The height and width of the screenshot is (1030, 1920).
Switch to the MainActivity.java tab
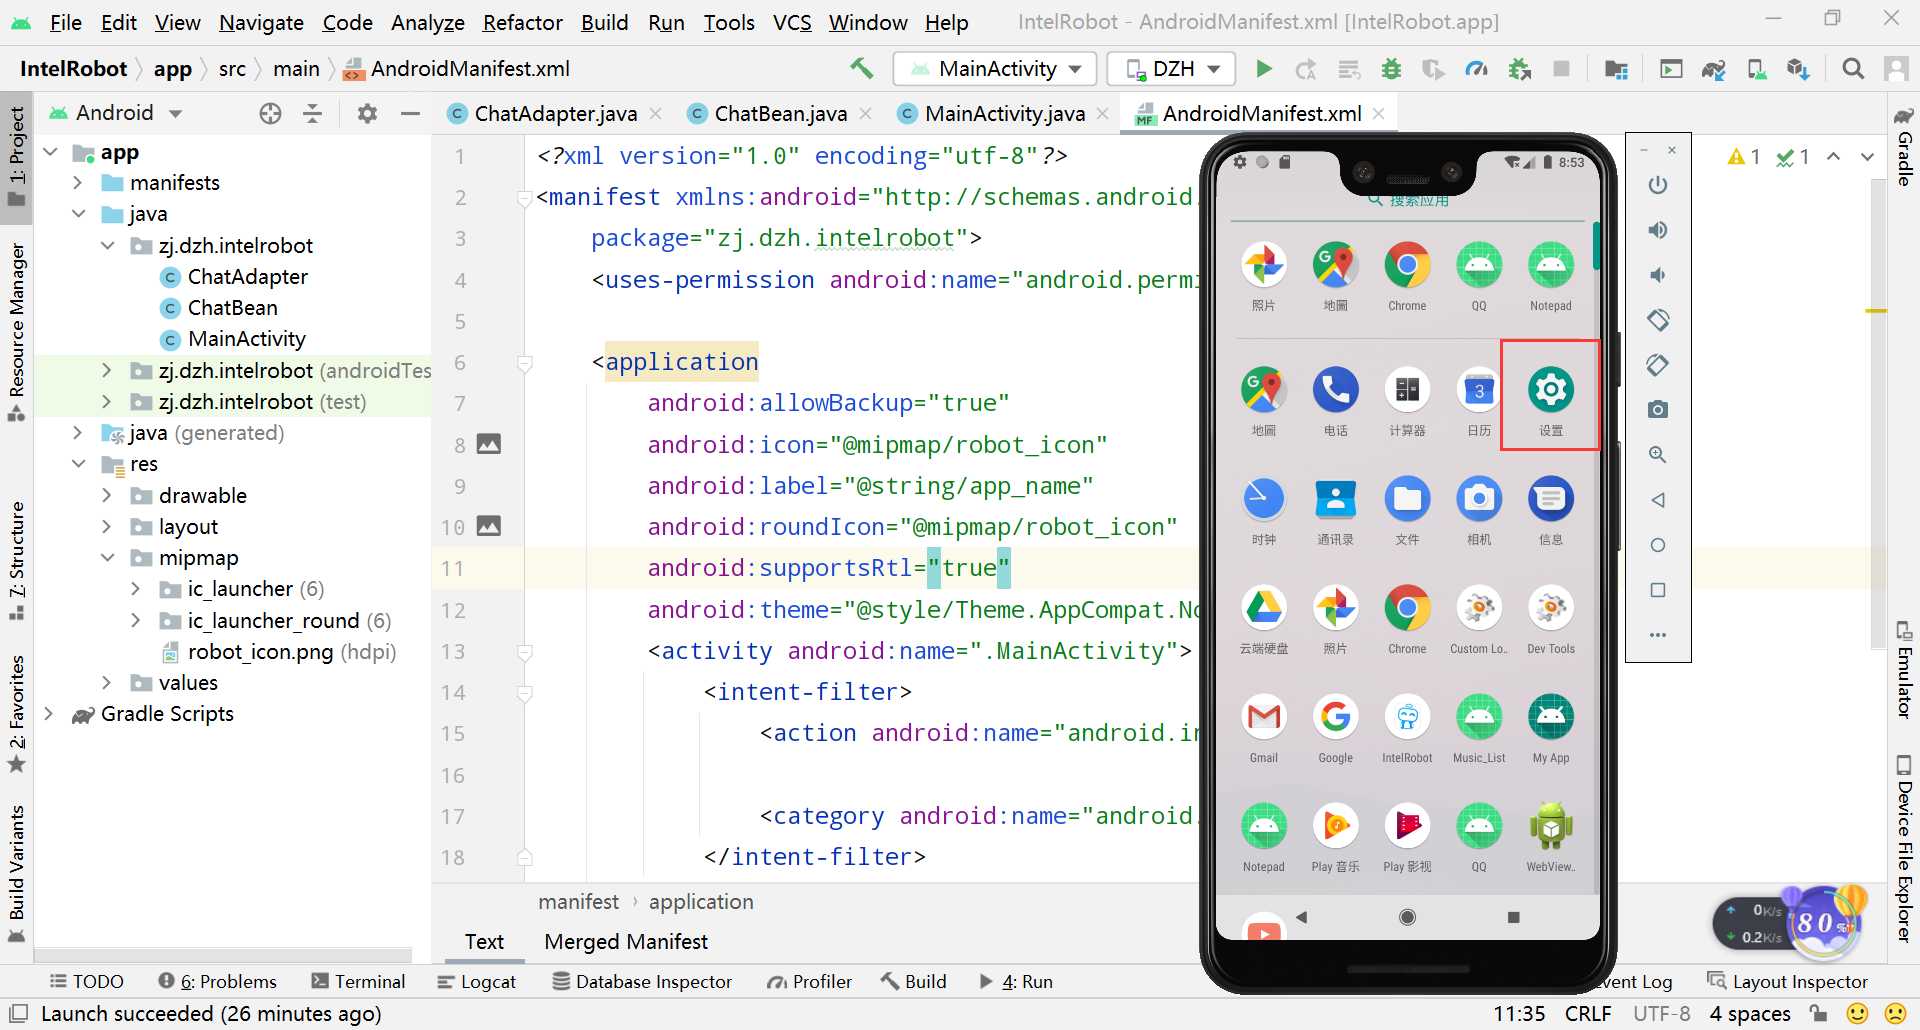[1004, 114]
